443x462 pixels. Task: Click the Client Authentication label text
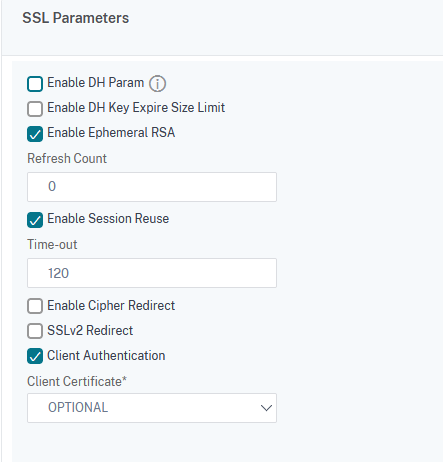click(106, 355)
